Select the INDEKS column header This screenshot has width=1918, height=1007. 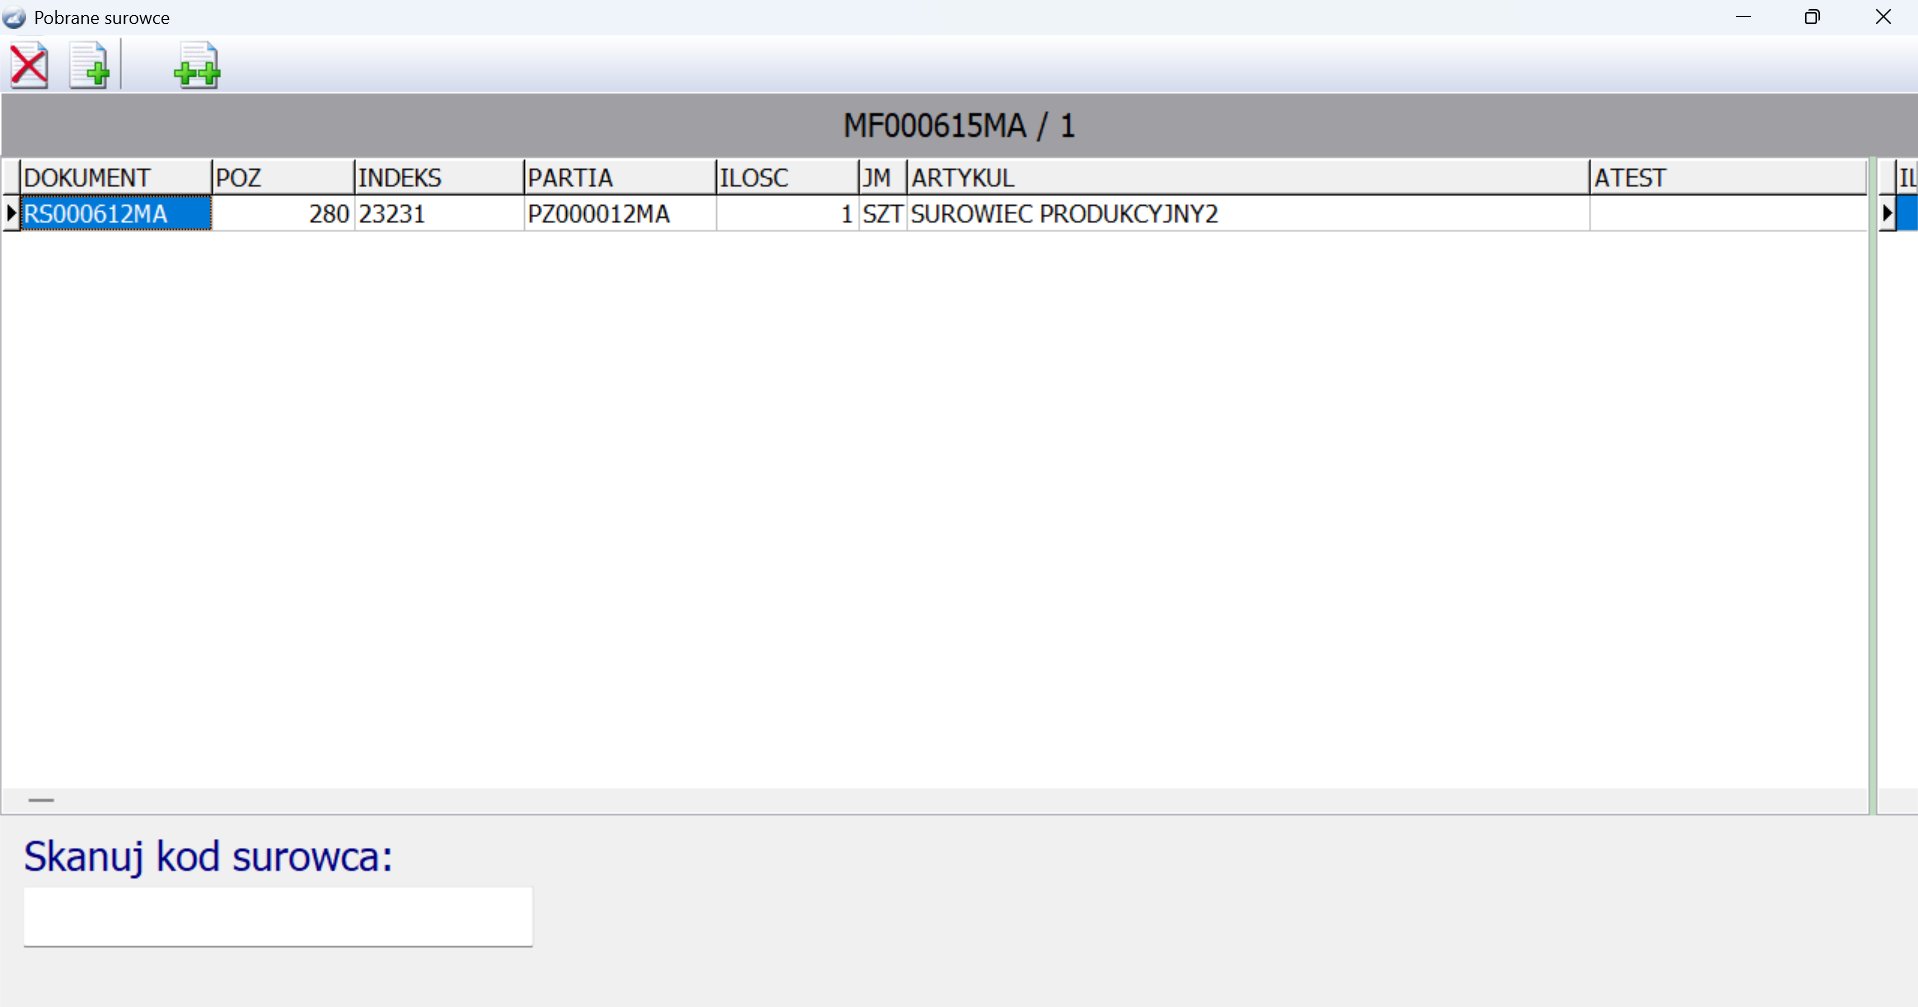coord(438,178)
